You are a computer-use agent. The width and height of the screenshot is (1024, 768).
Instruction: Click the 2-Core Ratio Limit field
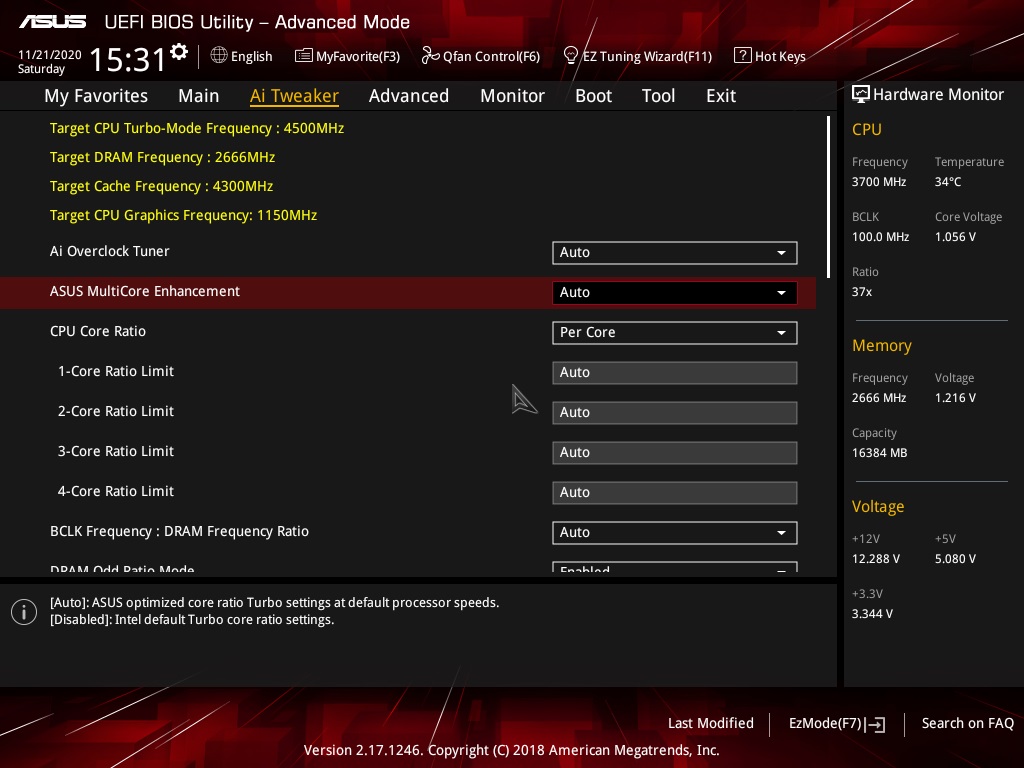point(675,413)
